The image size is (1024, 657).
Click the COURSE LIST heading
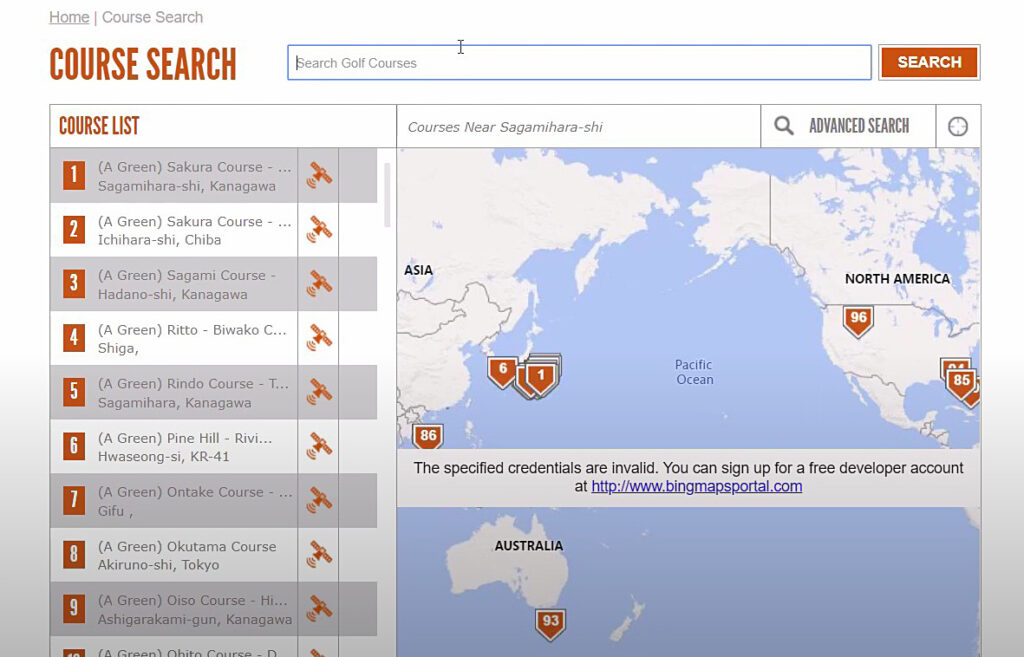click(x=99, y=126)
